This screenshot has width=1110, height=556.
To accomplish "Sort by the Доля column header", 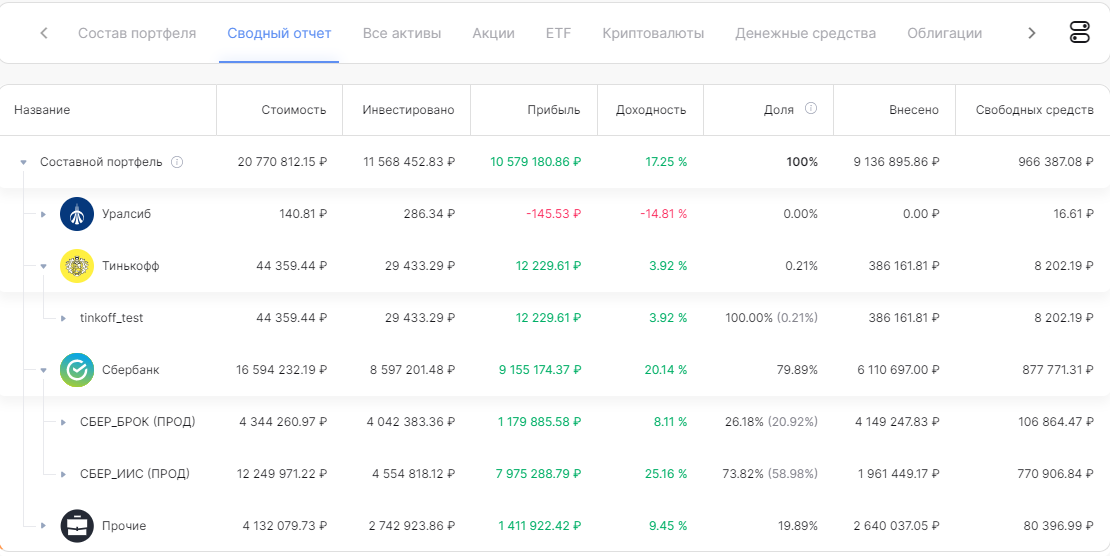I will coord(779,110).
